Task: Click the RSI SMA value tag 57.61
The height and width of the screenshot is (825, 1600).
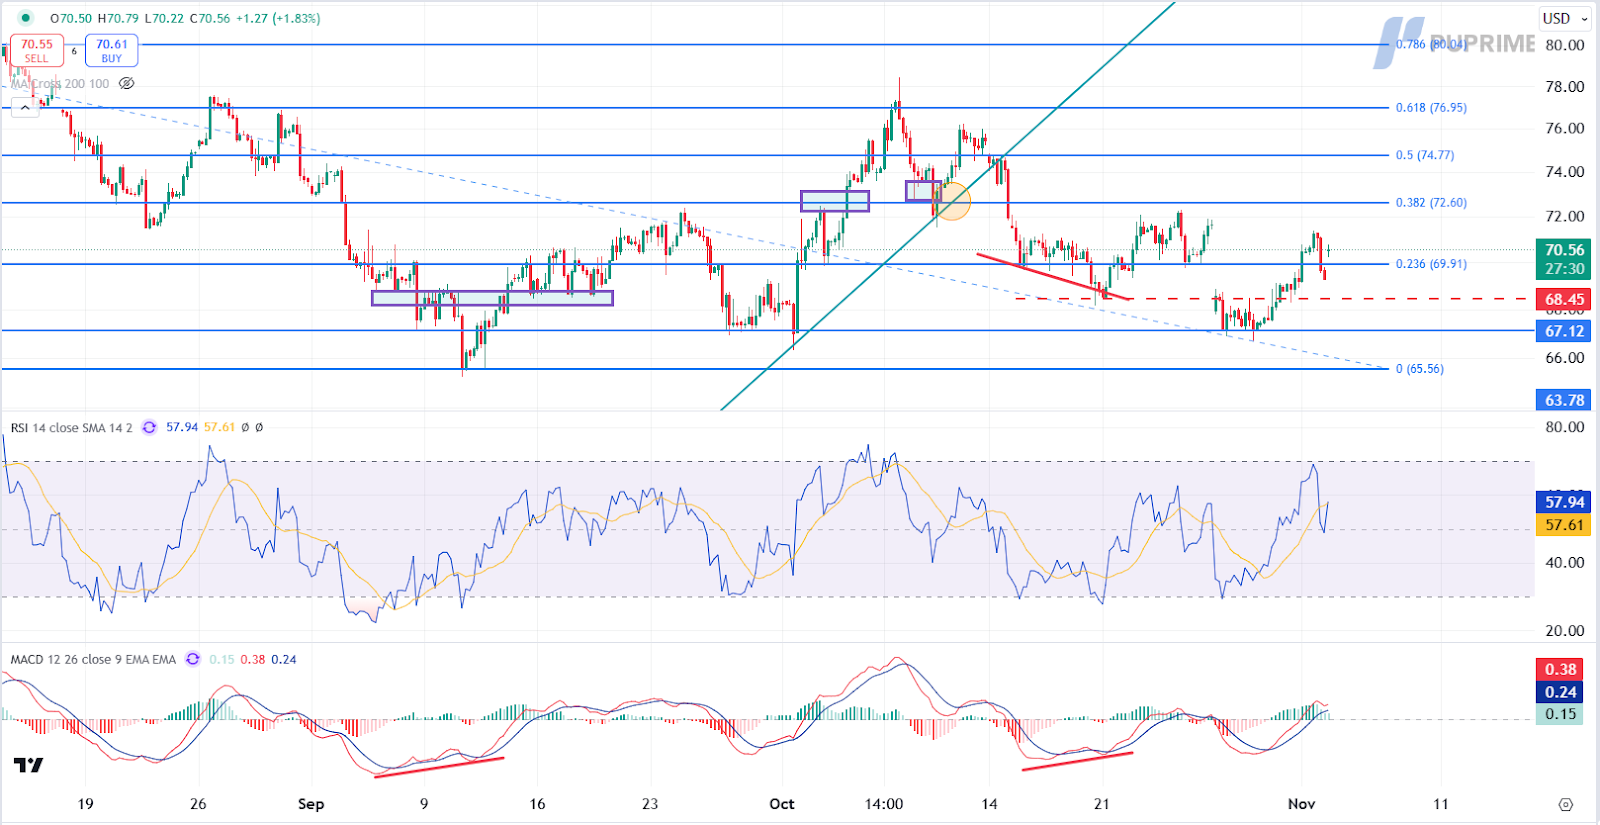Action: tap(1564, 525)
